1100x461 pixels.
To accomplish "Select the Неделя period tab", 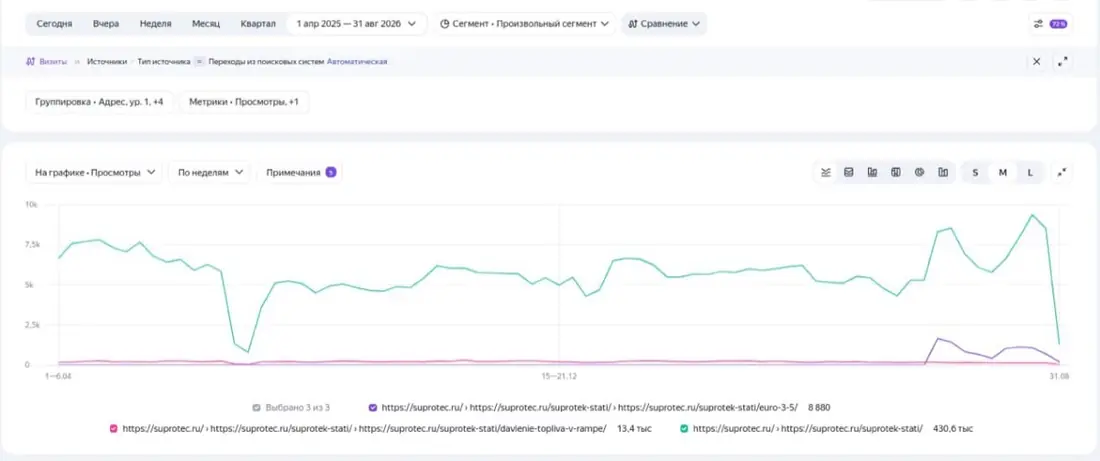I will [x=156, y=24].
